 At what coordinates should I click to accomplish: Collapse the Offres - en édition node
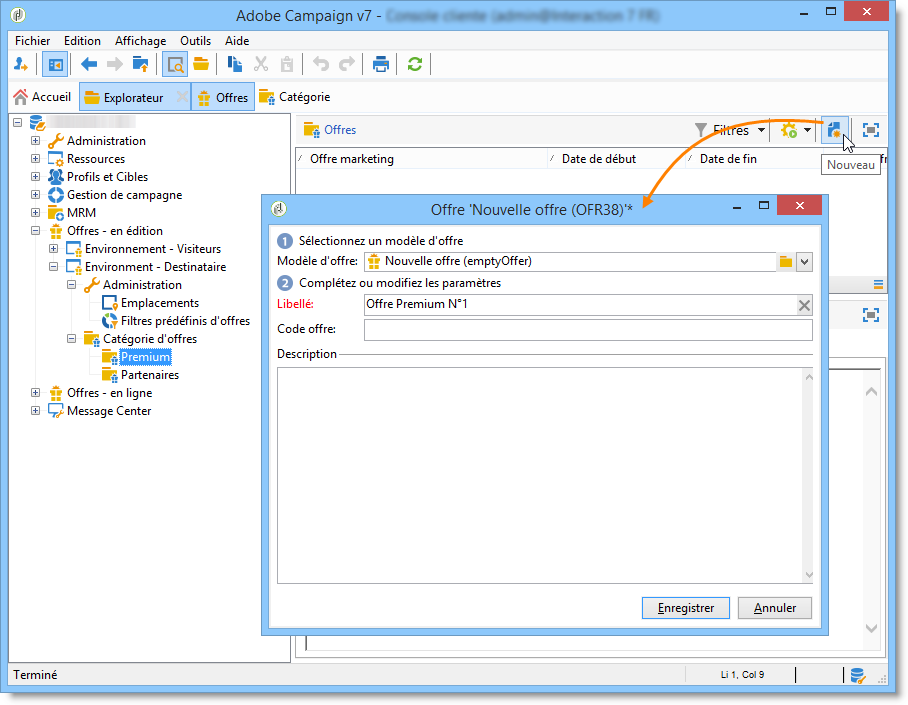[35, 231]
